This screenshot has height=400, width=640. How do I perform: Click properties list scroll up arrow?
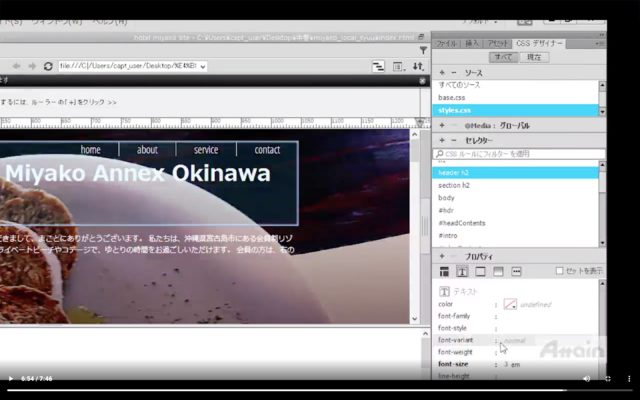click(602, 284)
